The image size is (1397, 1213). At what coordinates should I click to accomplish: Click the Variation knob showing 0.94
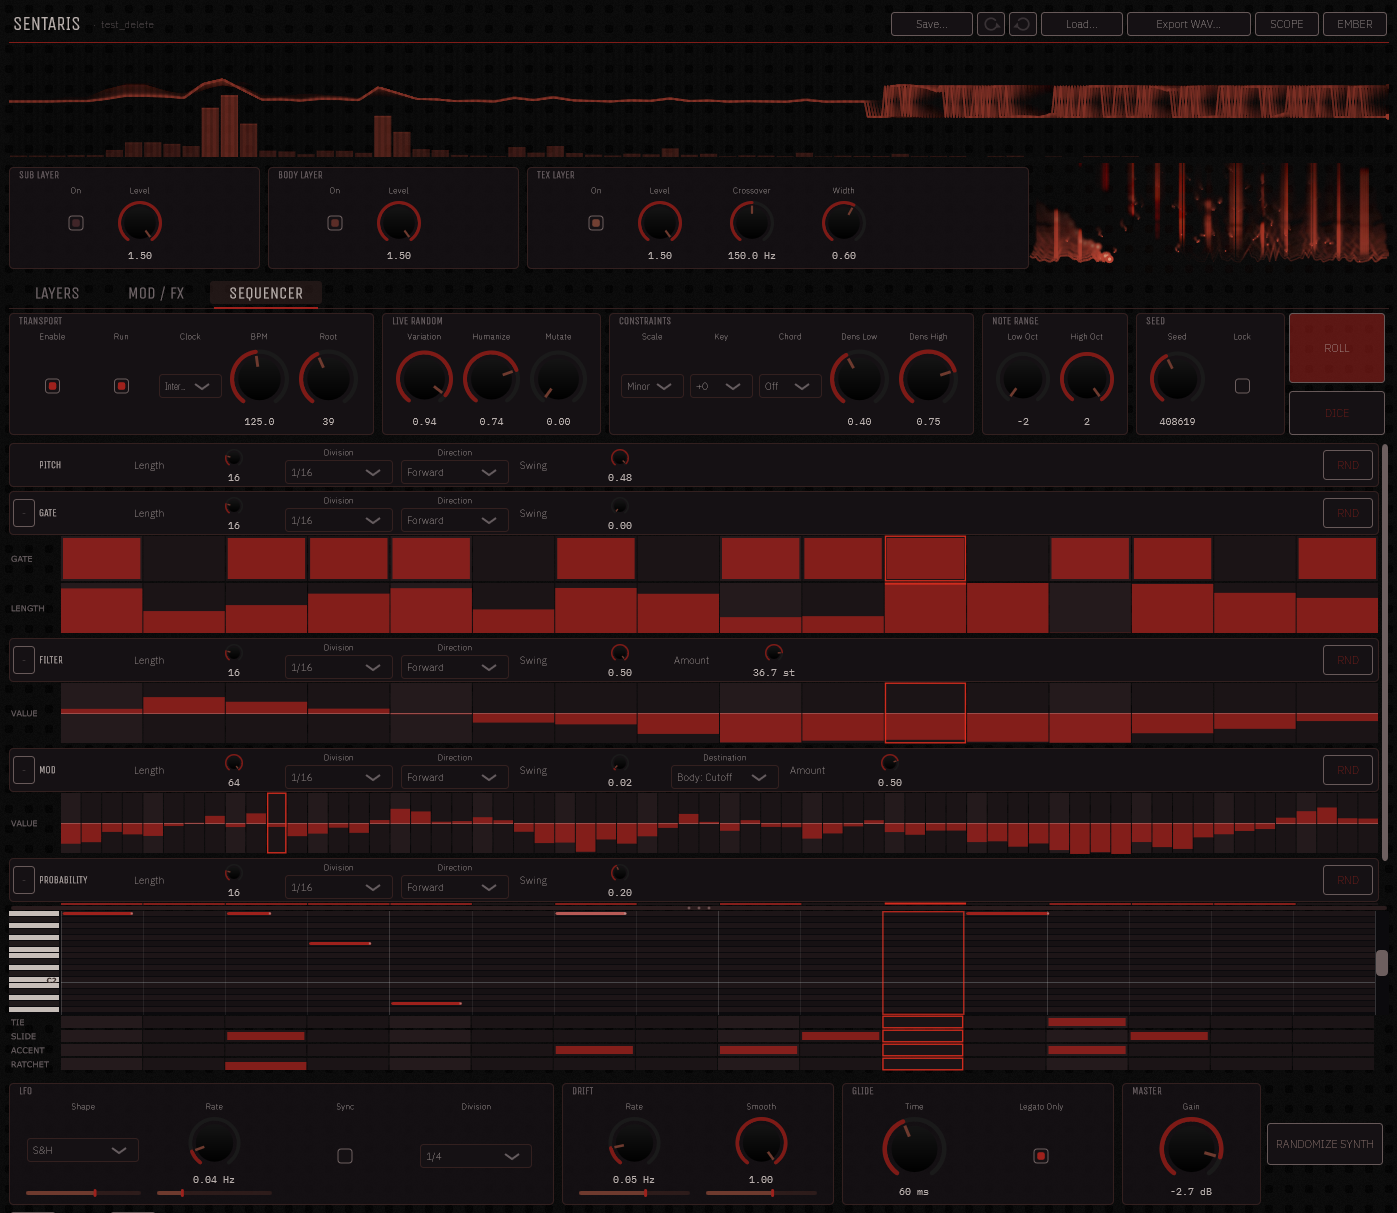tap(424, 378)
